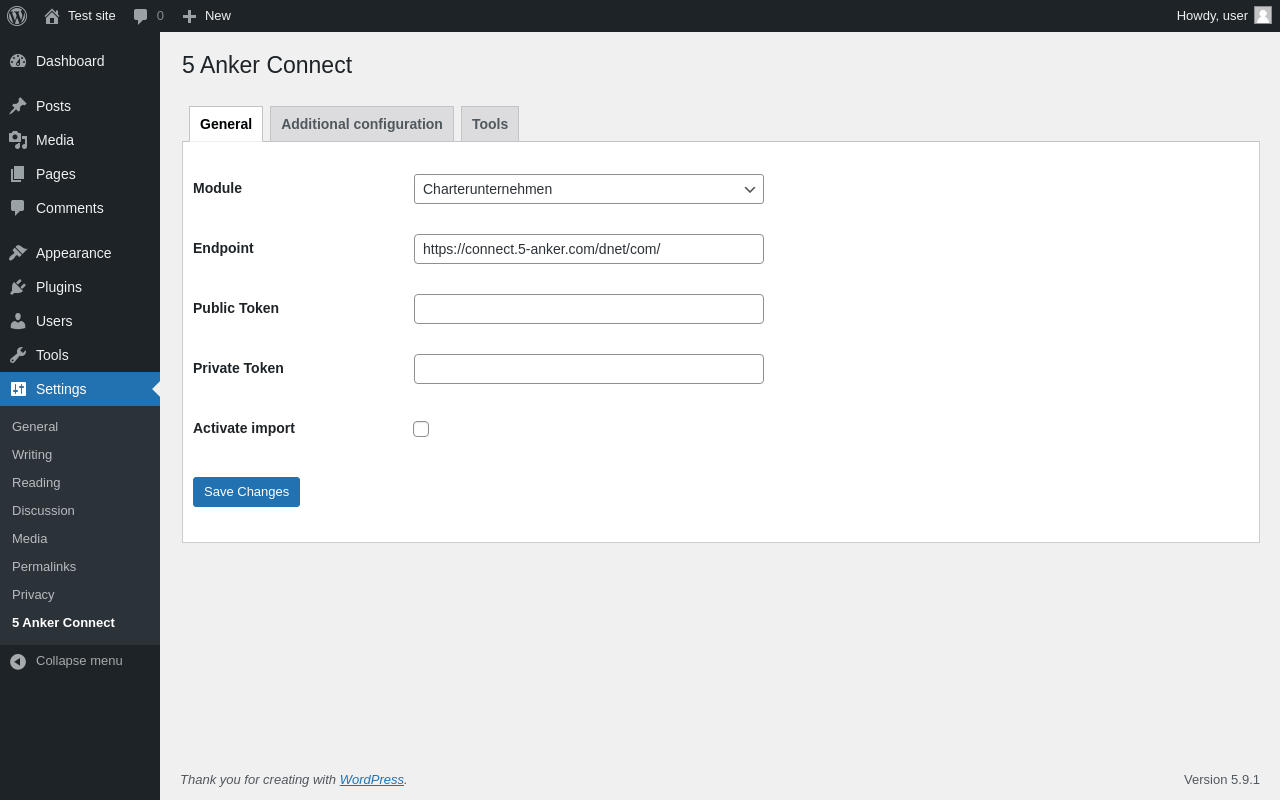The width and height of the screenshot is (1280, 800).
Task: Click the Media camera icon in sidebar
Action: pyautogui.click(x=18, y=140)
